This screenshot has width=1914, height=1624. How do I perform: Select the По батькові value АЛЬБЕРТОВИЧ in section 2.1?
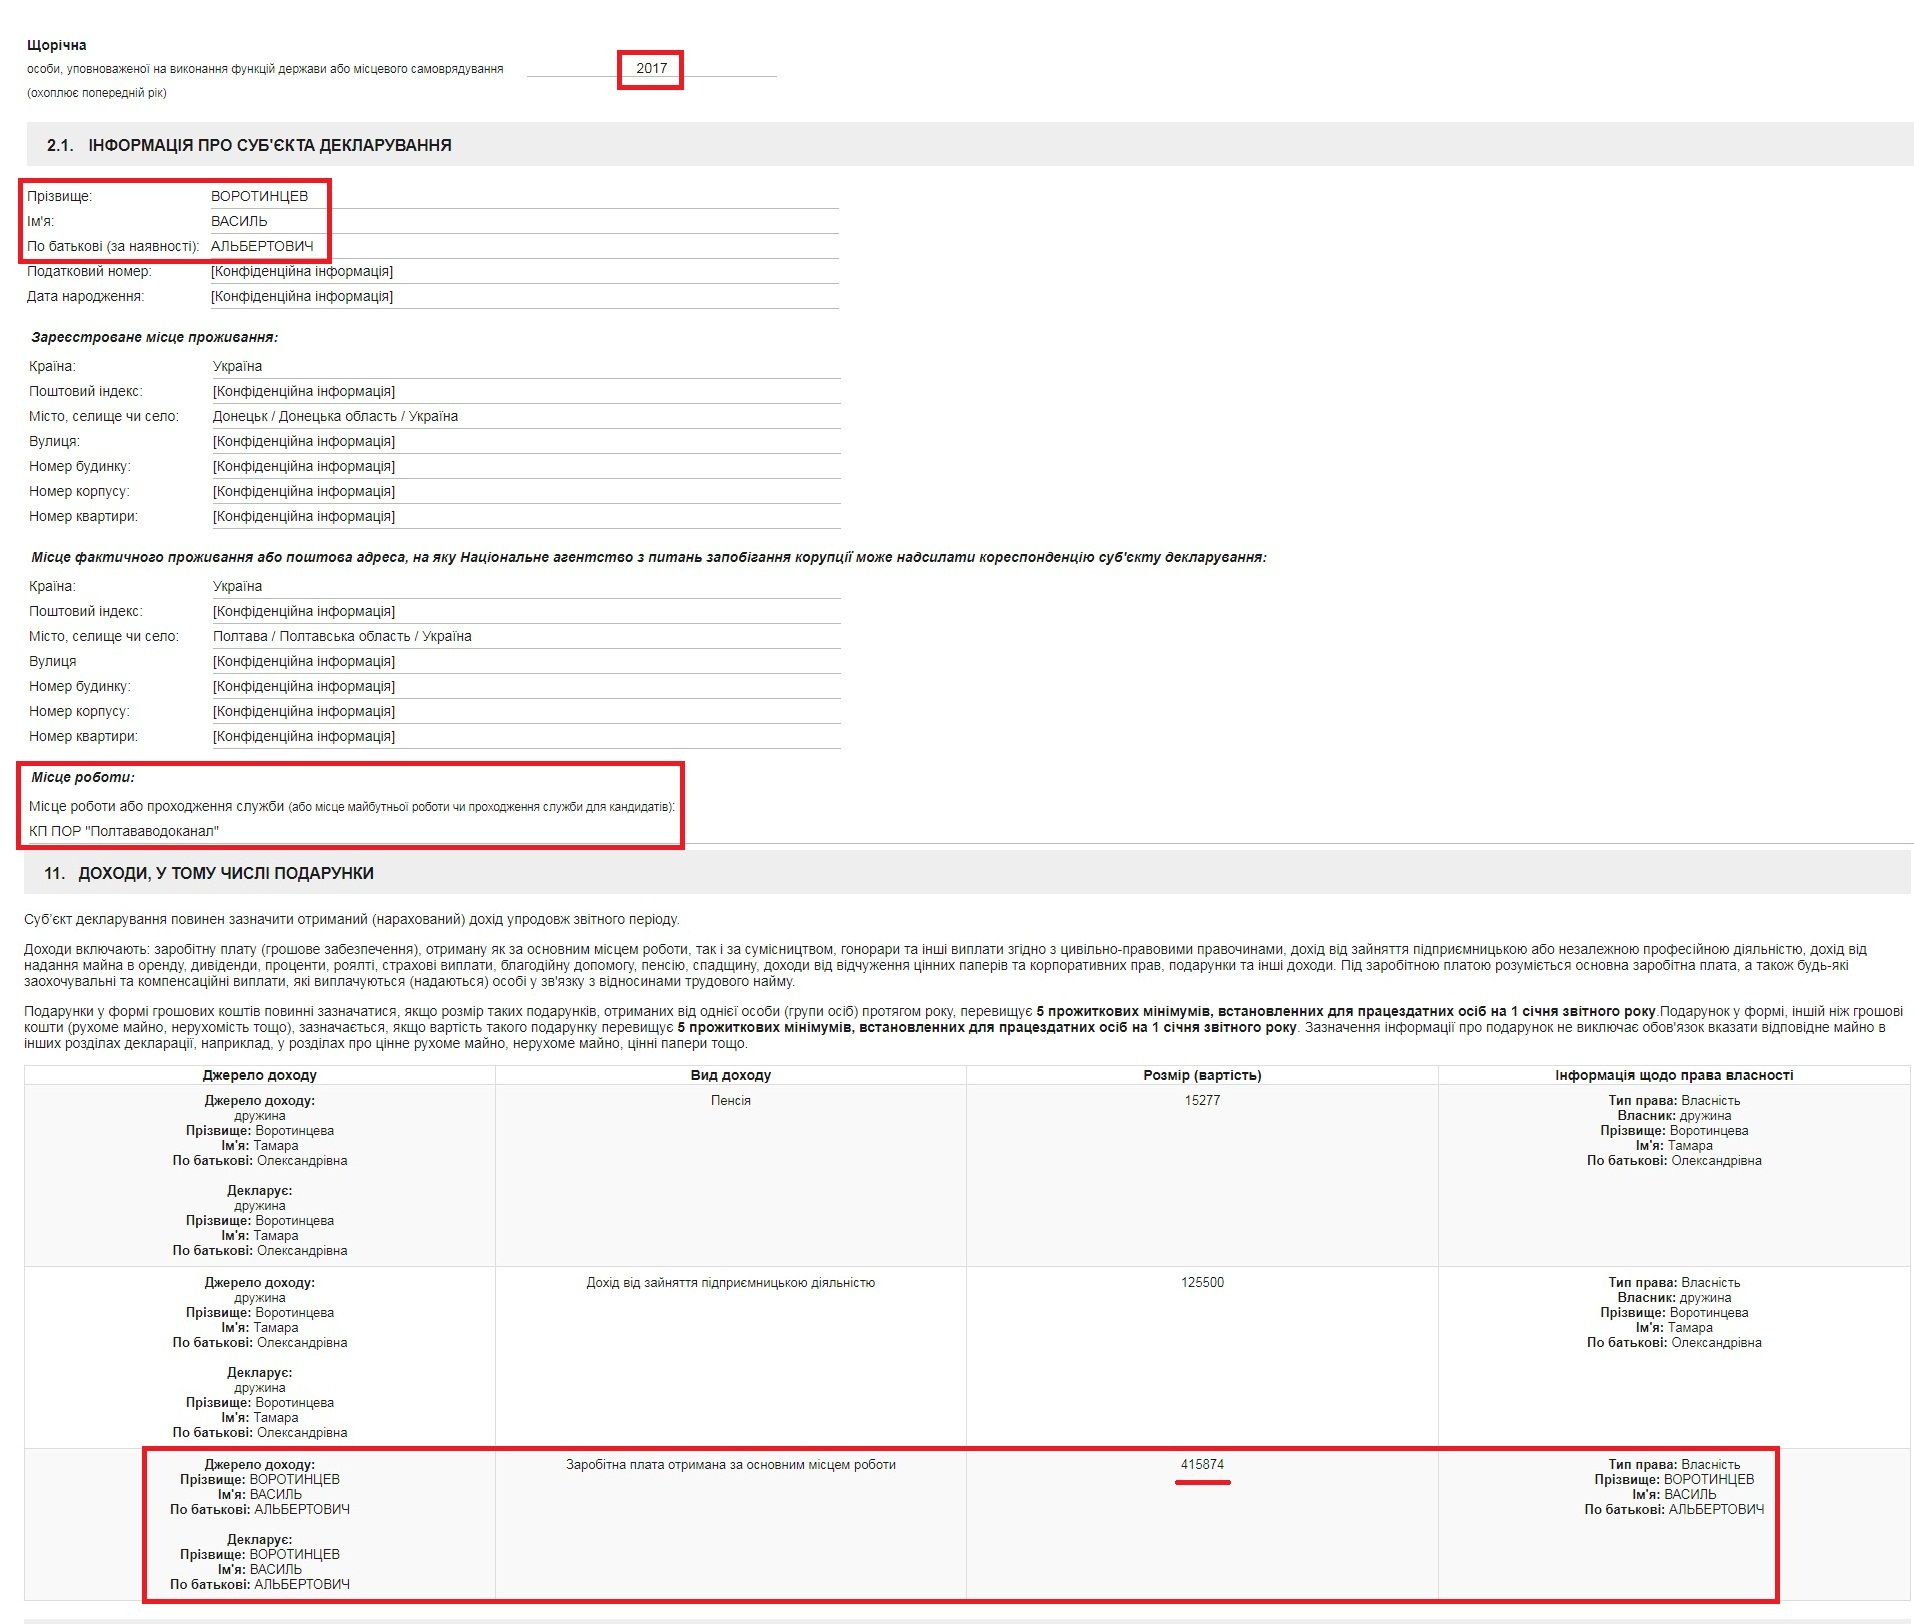point(262,246)
